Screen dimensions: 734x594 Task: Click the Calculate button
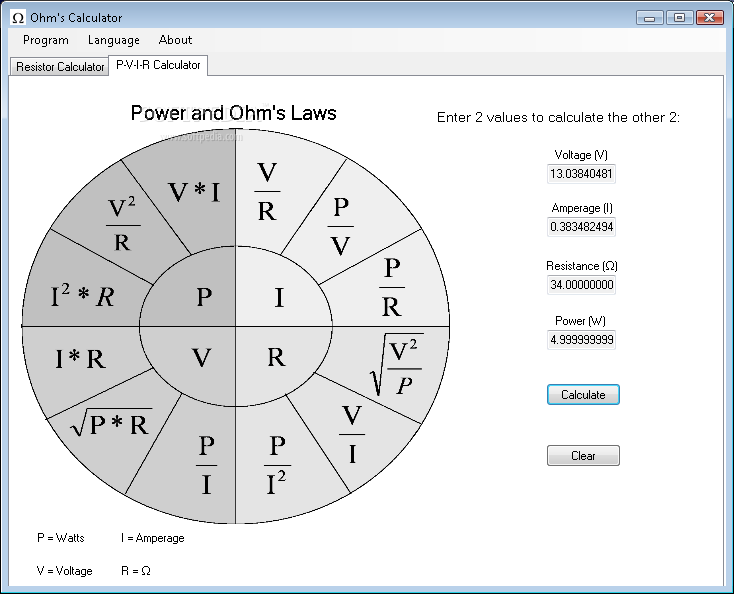pyautogui.click(x=583, y=395)
